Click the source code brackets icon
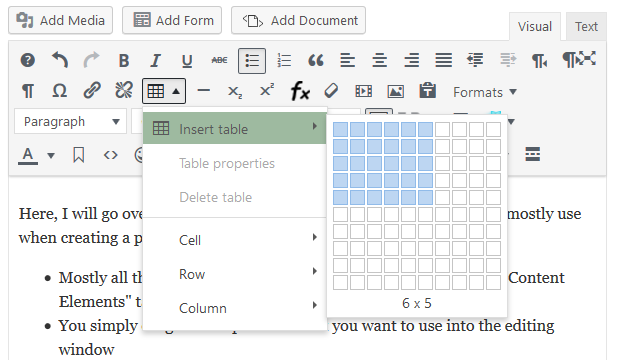The image size is (621, 360). pyautogui.click(x=110, y=155)
